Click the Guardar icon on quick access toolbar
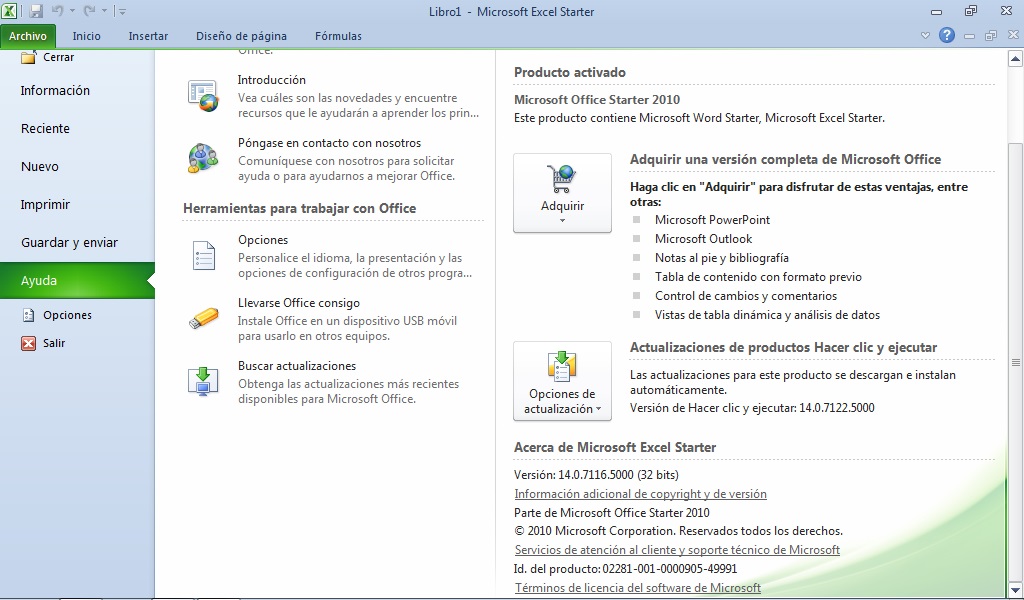Image resolution: width=1024 pixels, height=600 pixels. point(38,10)
